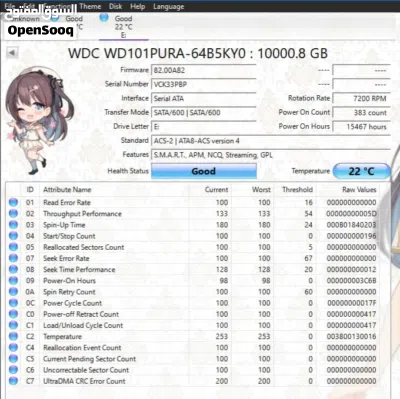Click the Raw Values column header
Image resolution: width=400 pixels, height=399 pixels.
point(359,190)
